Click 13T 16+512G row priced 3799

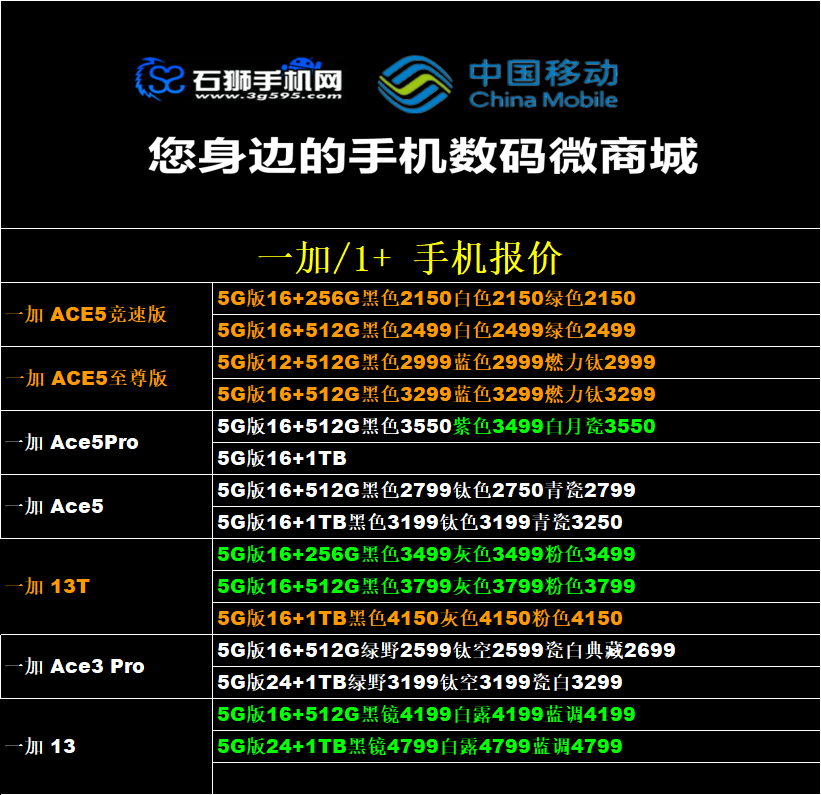click(516, 586)
